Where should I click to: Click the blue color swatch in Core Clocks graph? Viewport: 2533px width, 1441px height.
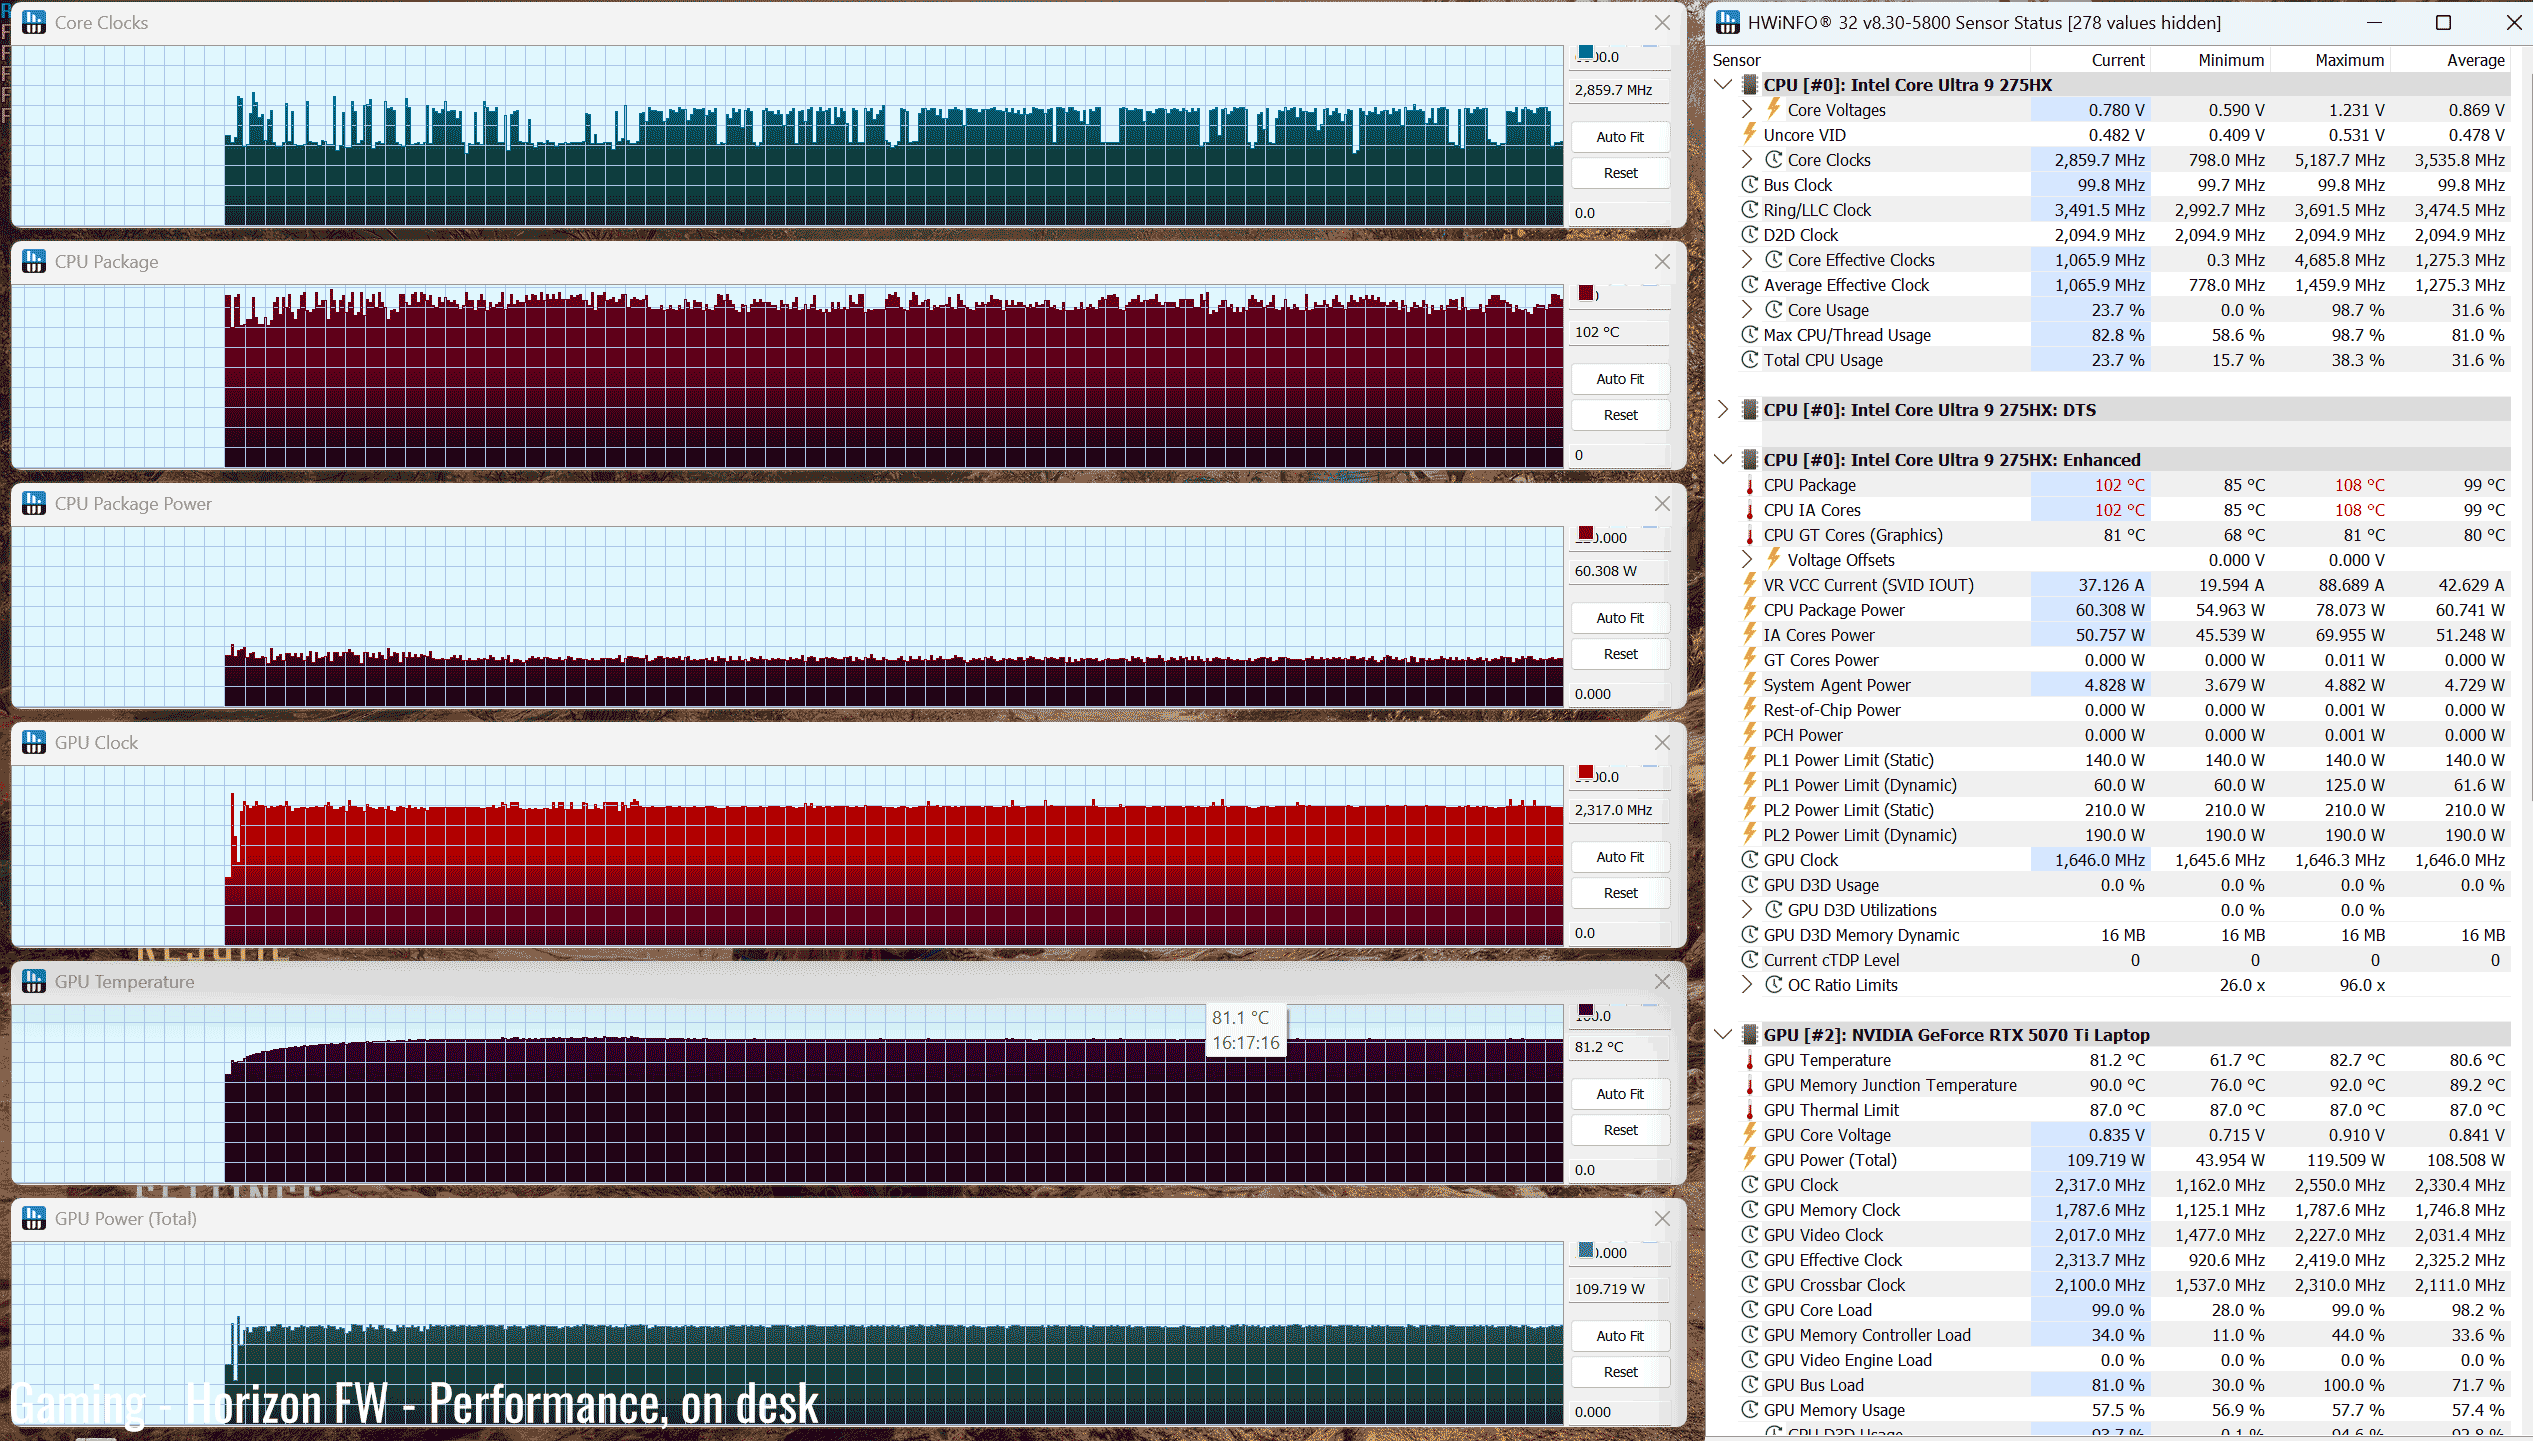click(x=1586, y=52)
